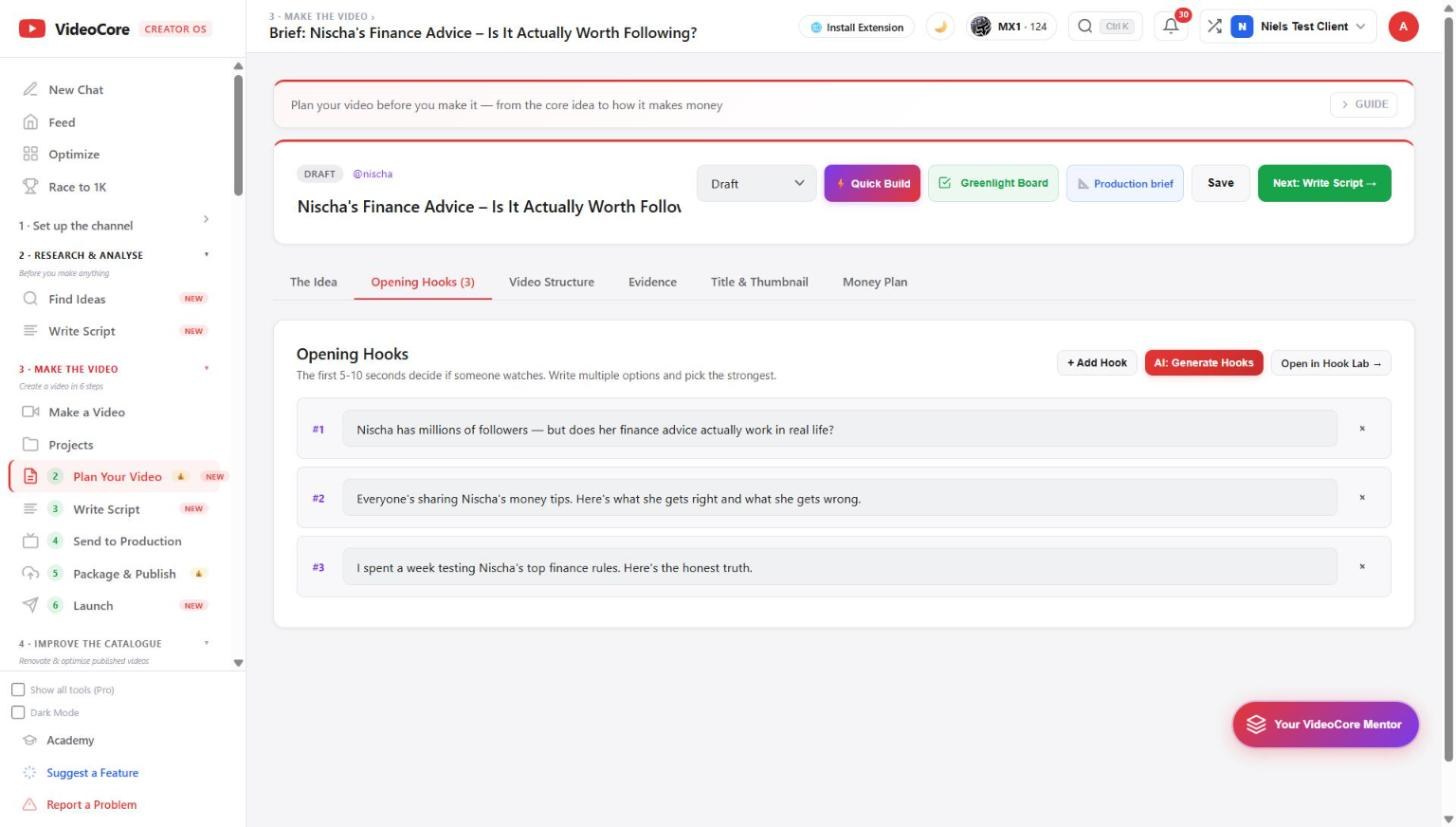The width and height of the screenshot is (1456, 827).
Task: Toggle dark mode moon icon in header
Action: [940, 27]
